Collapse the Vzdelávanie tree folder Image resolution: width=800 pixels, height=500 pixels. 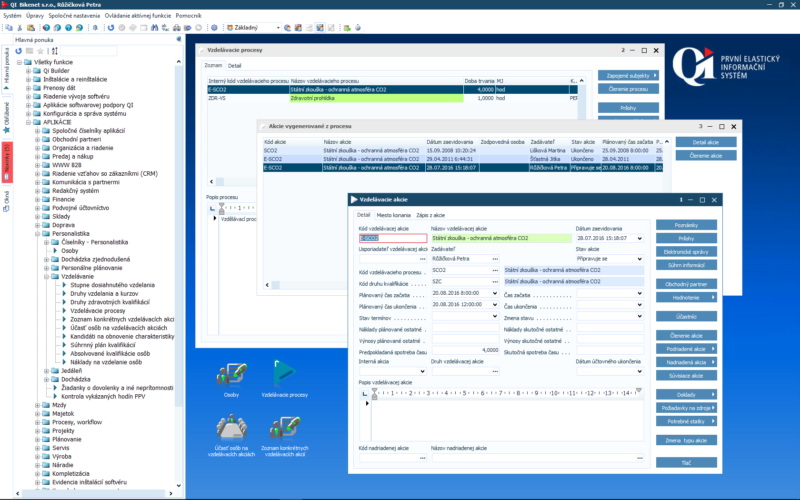tap(45, 276)
